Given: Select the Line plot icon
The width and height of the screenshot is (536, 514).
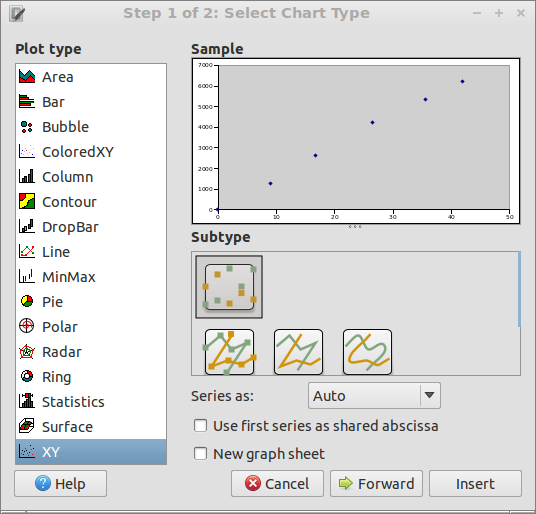Looking at the screenshot, I should coord(27,251).
